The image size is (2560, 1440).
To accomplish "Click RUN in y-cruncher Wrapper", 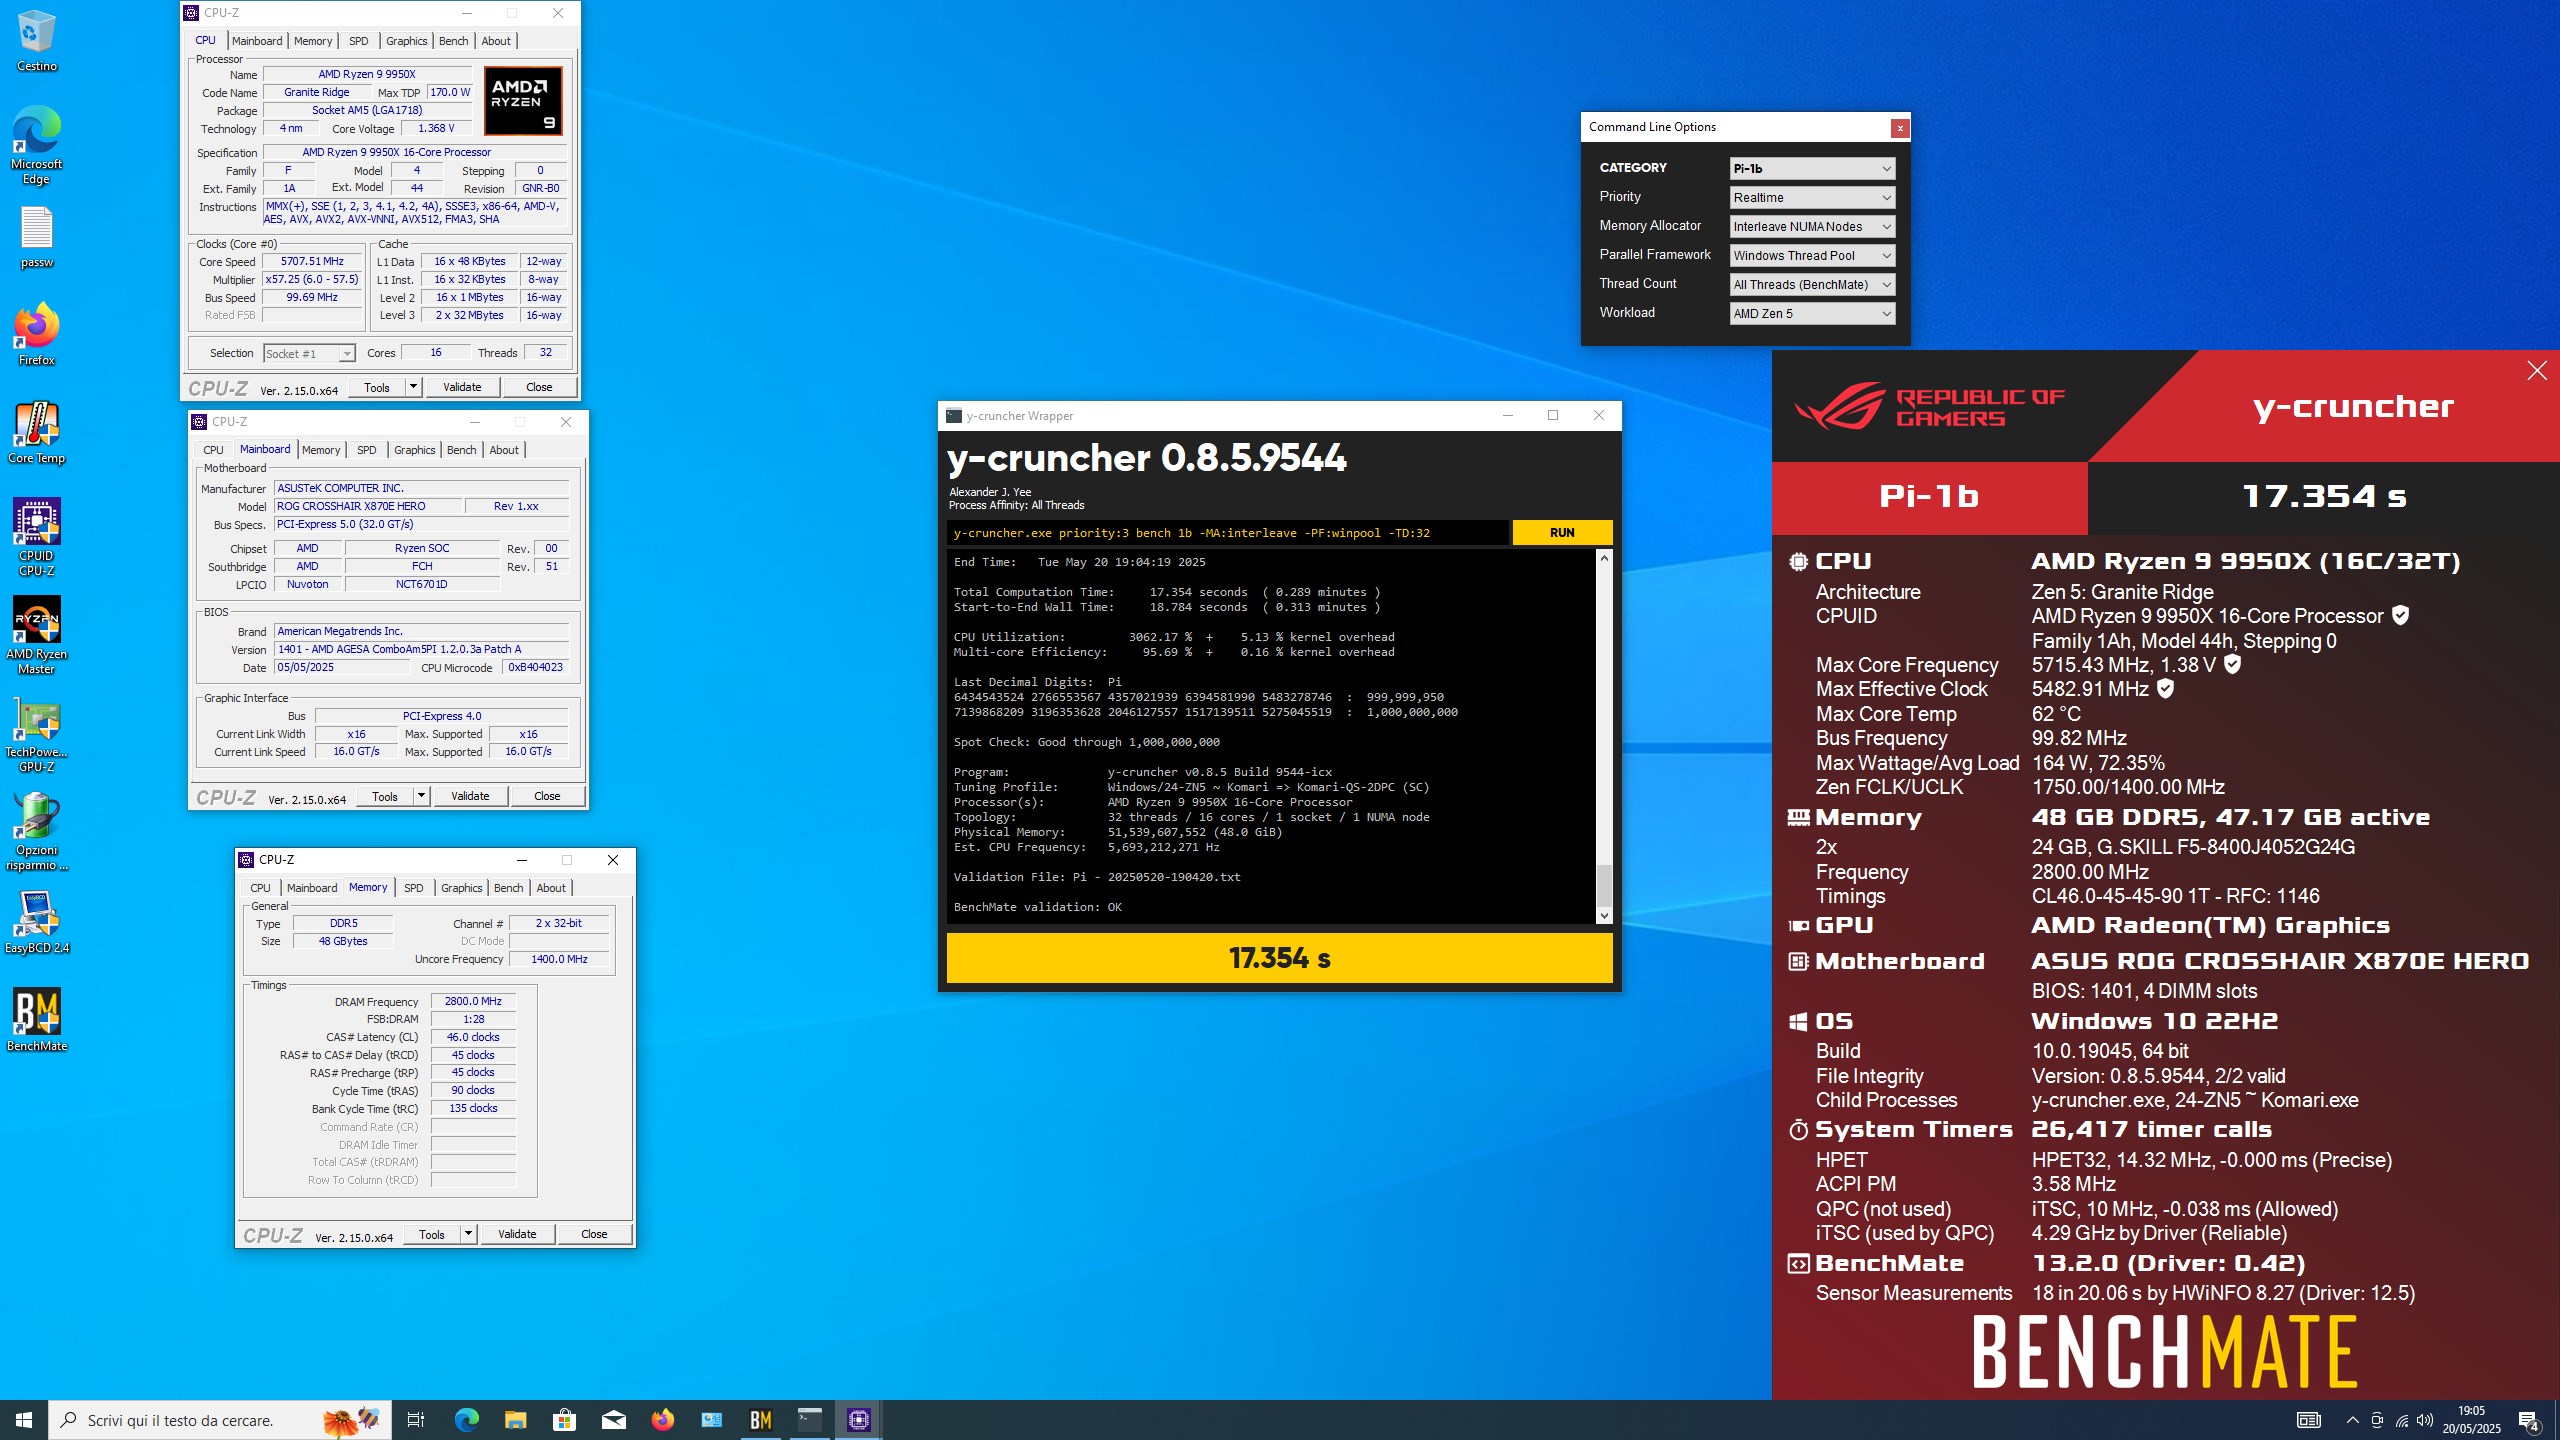I will [1562, 533].
